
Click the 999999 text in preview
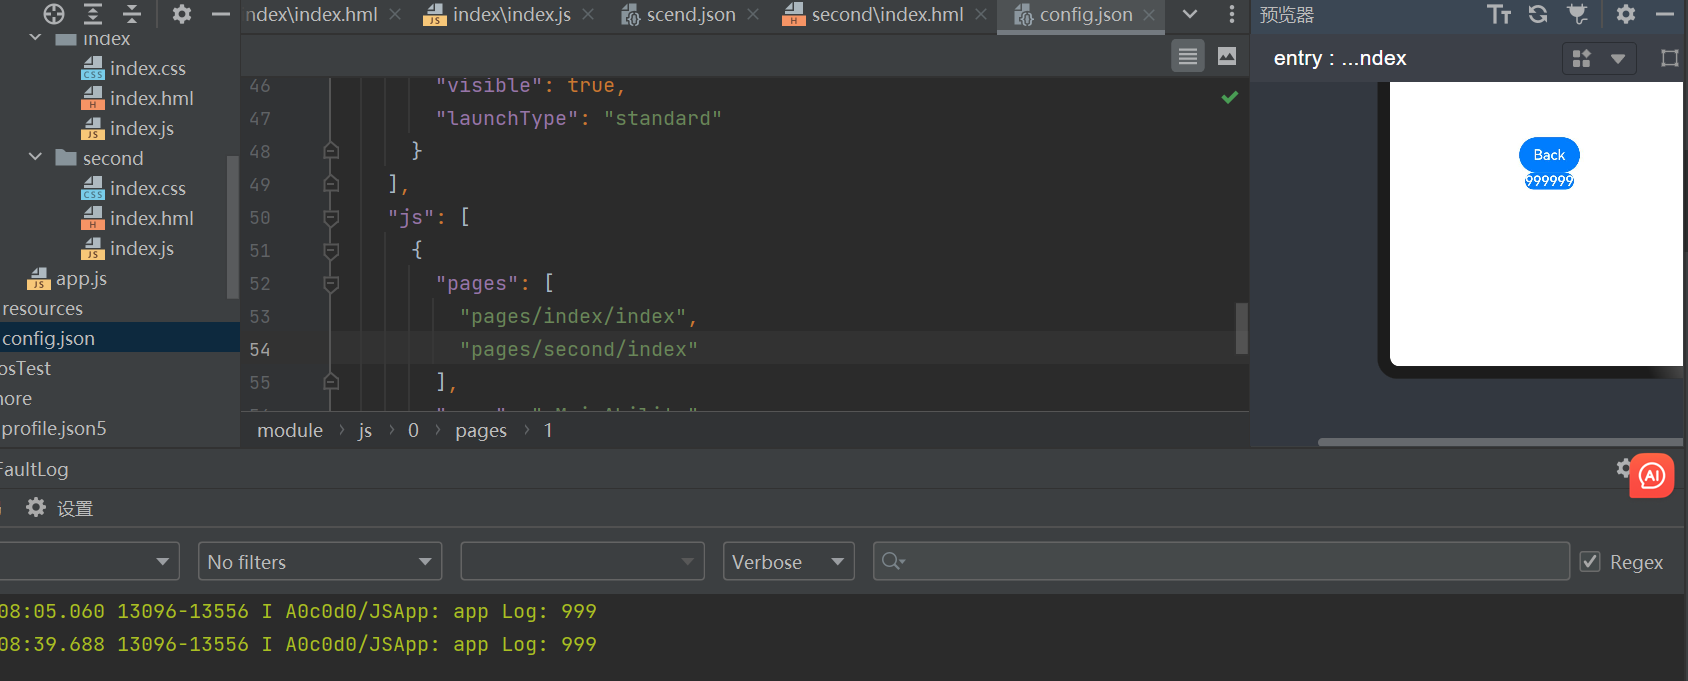click(1549, 181)
